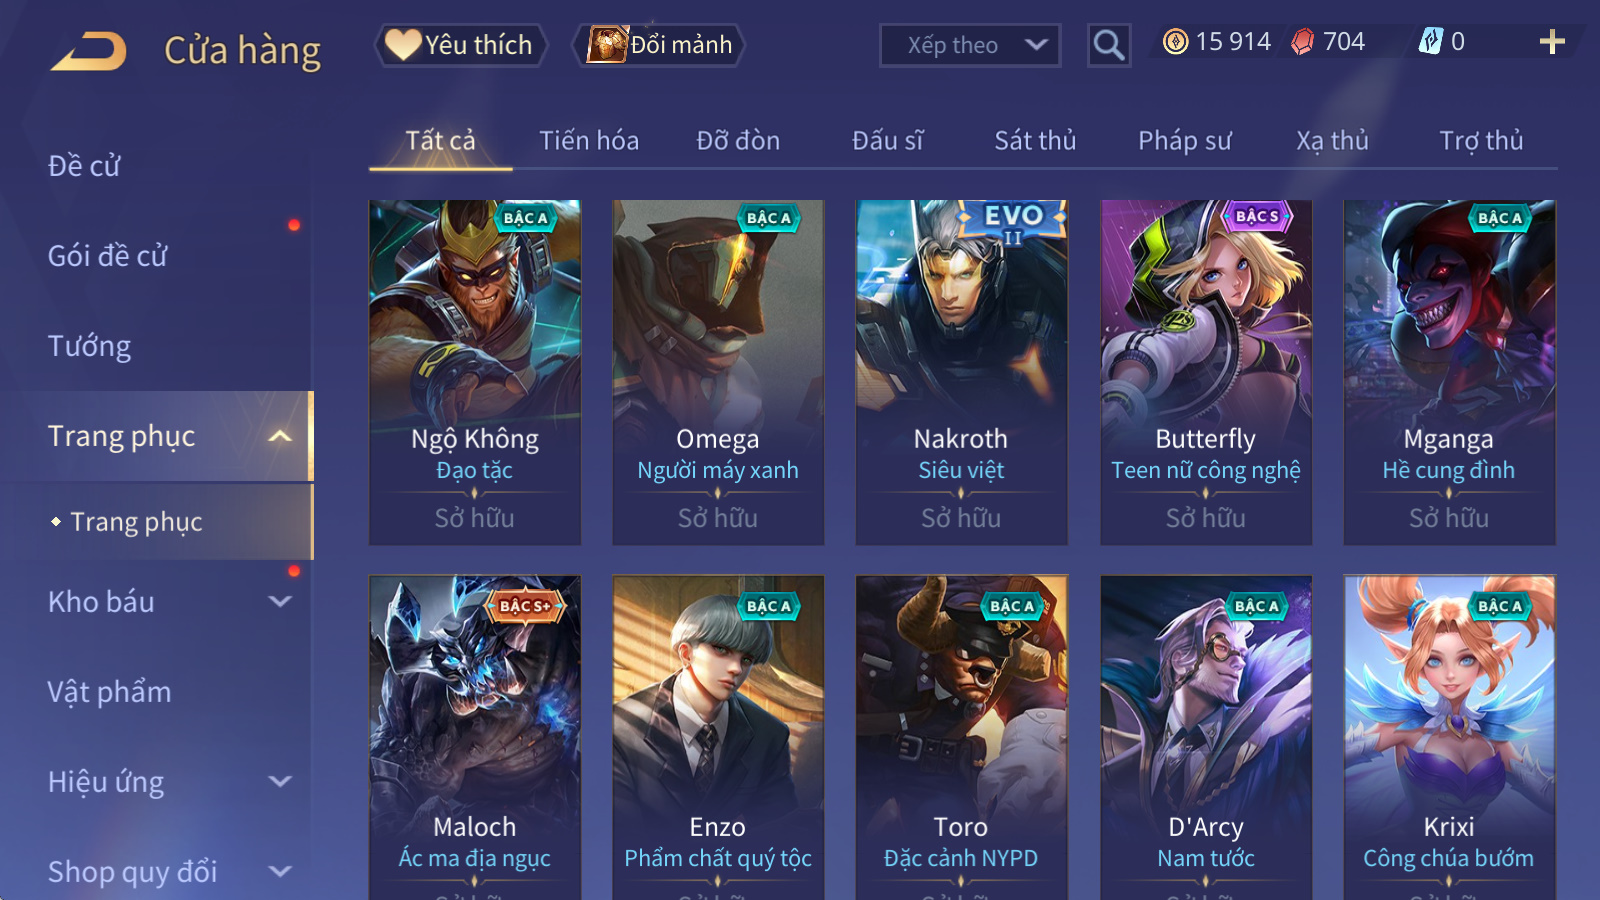Select the Tiến hóa tab
The width and height of the screenshot is (1600, 900).
589,141
